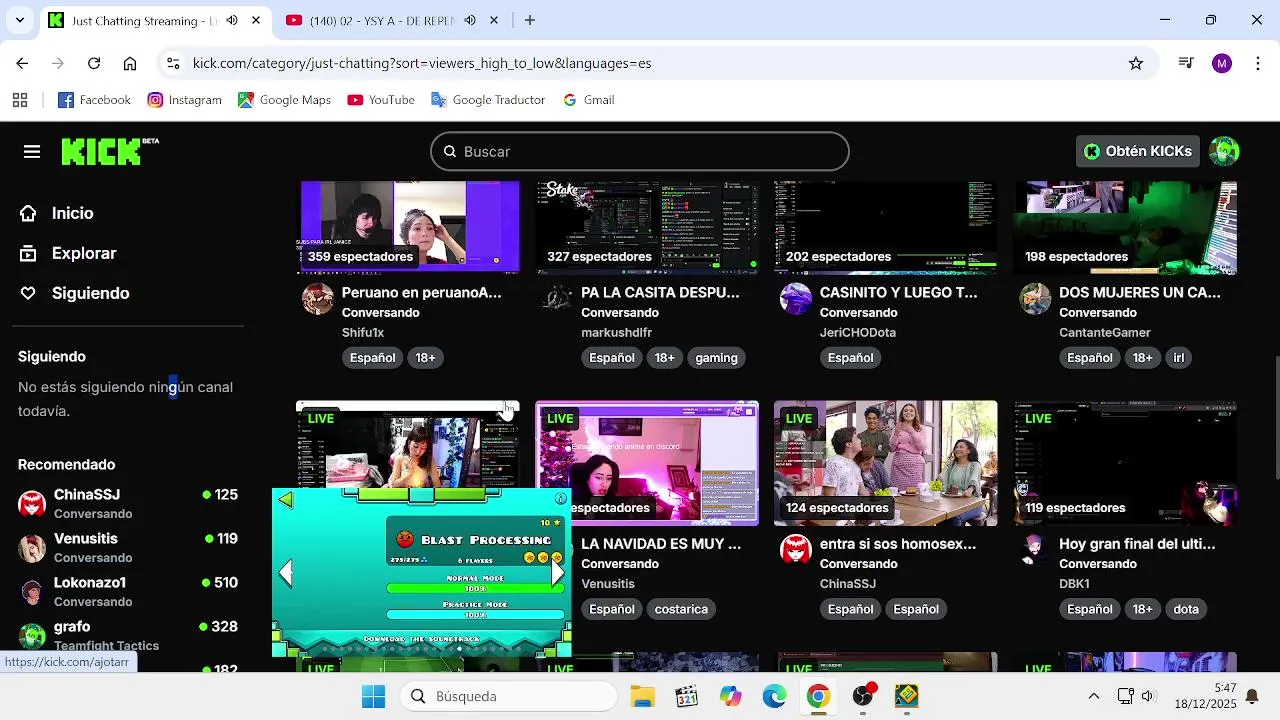Screen dimensions: 1280x720
Task: Click the Buscar search field
Action: [640, 152]
